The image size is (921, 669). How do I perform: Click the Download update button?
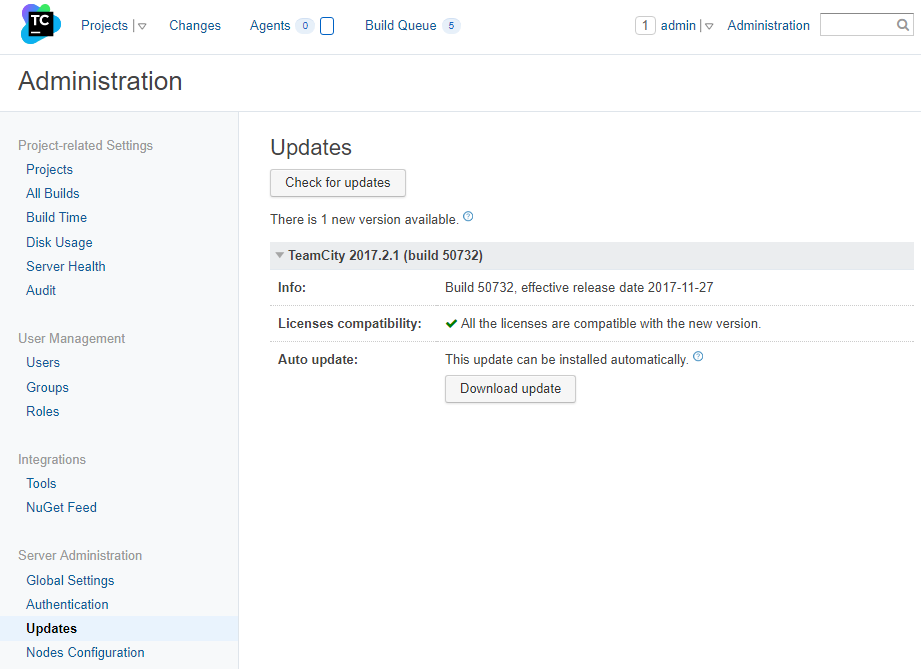pos(510,389)
